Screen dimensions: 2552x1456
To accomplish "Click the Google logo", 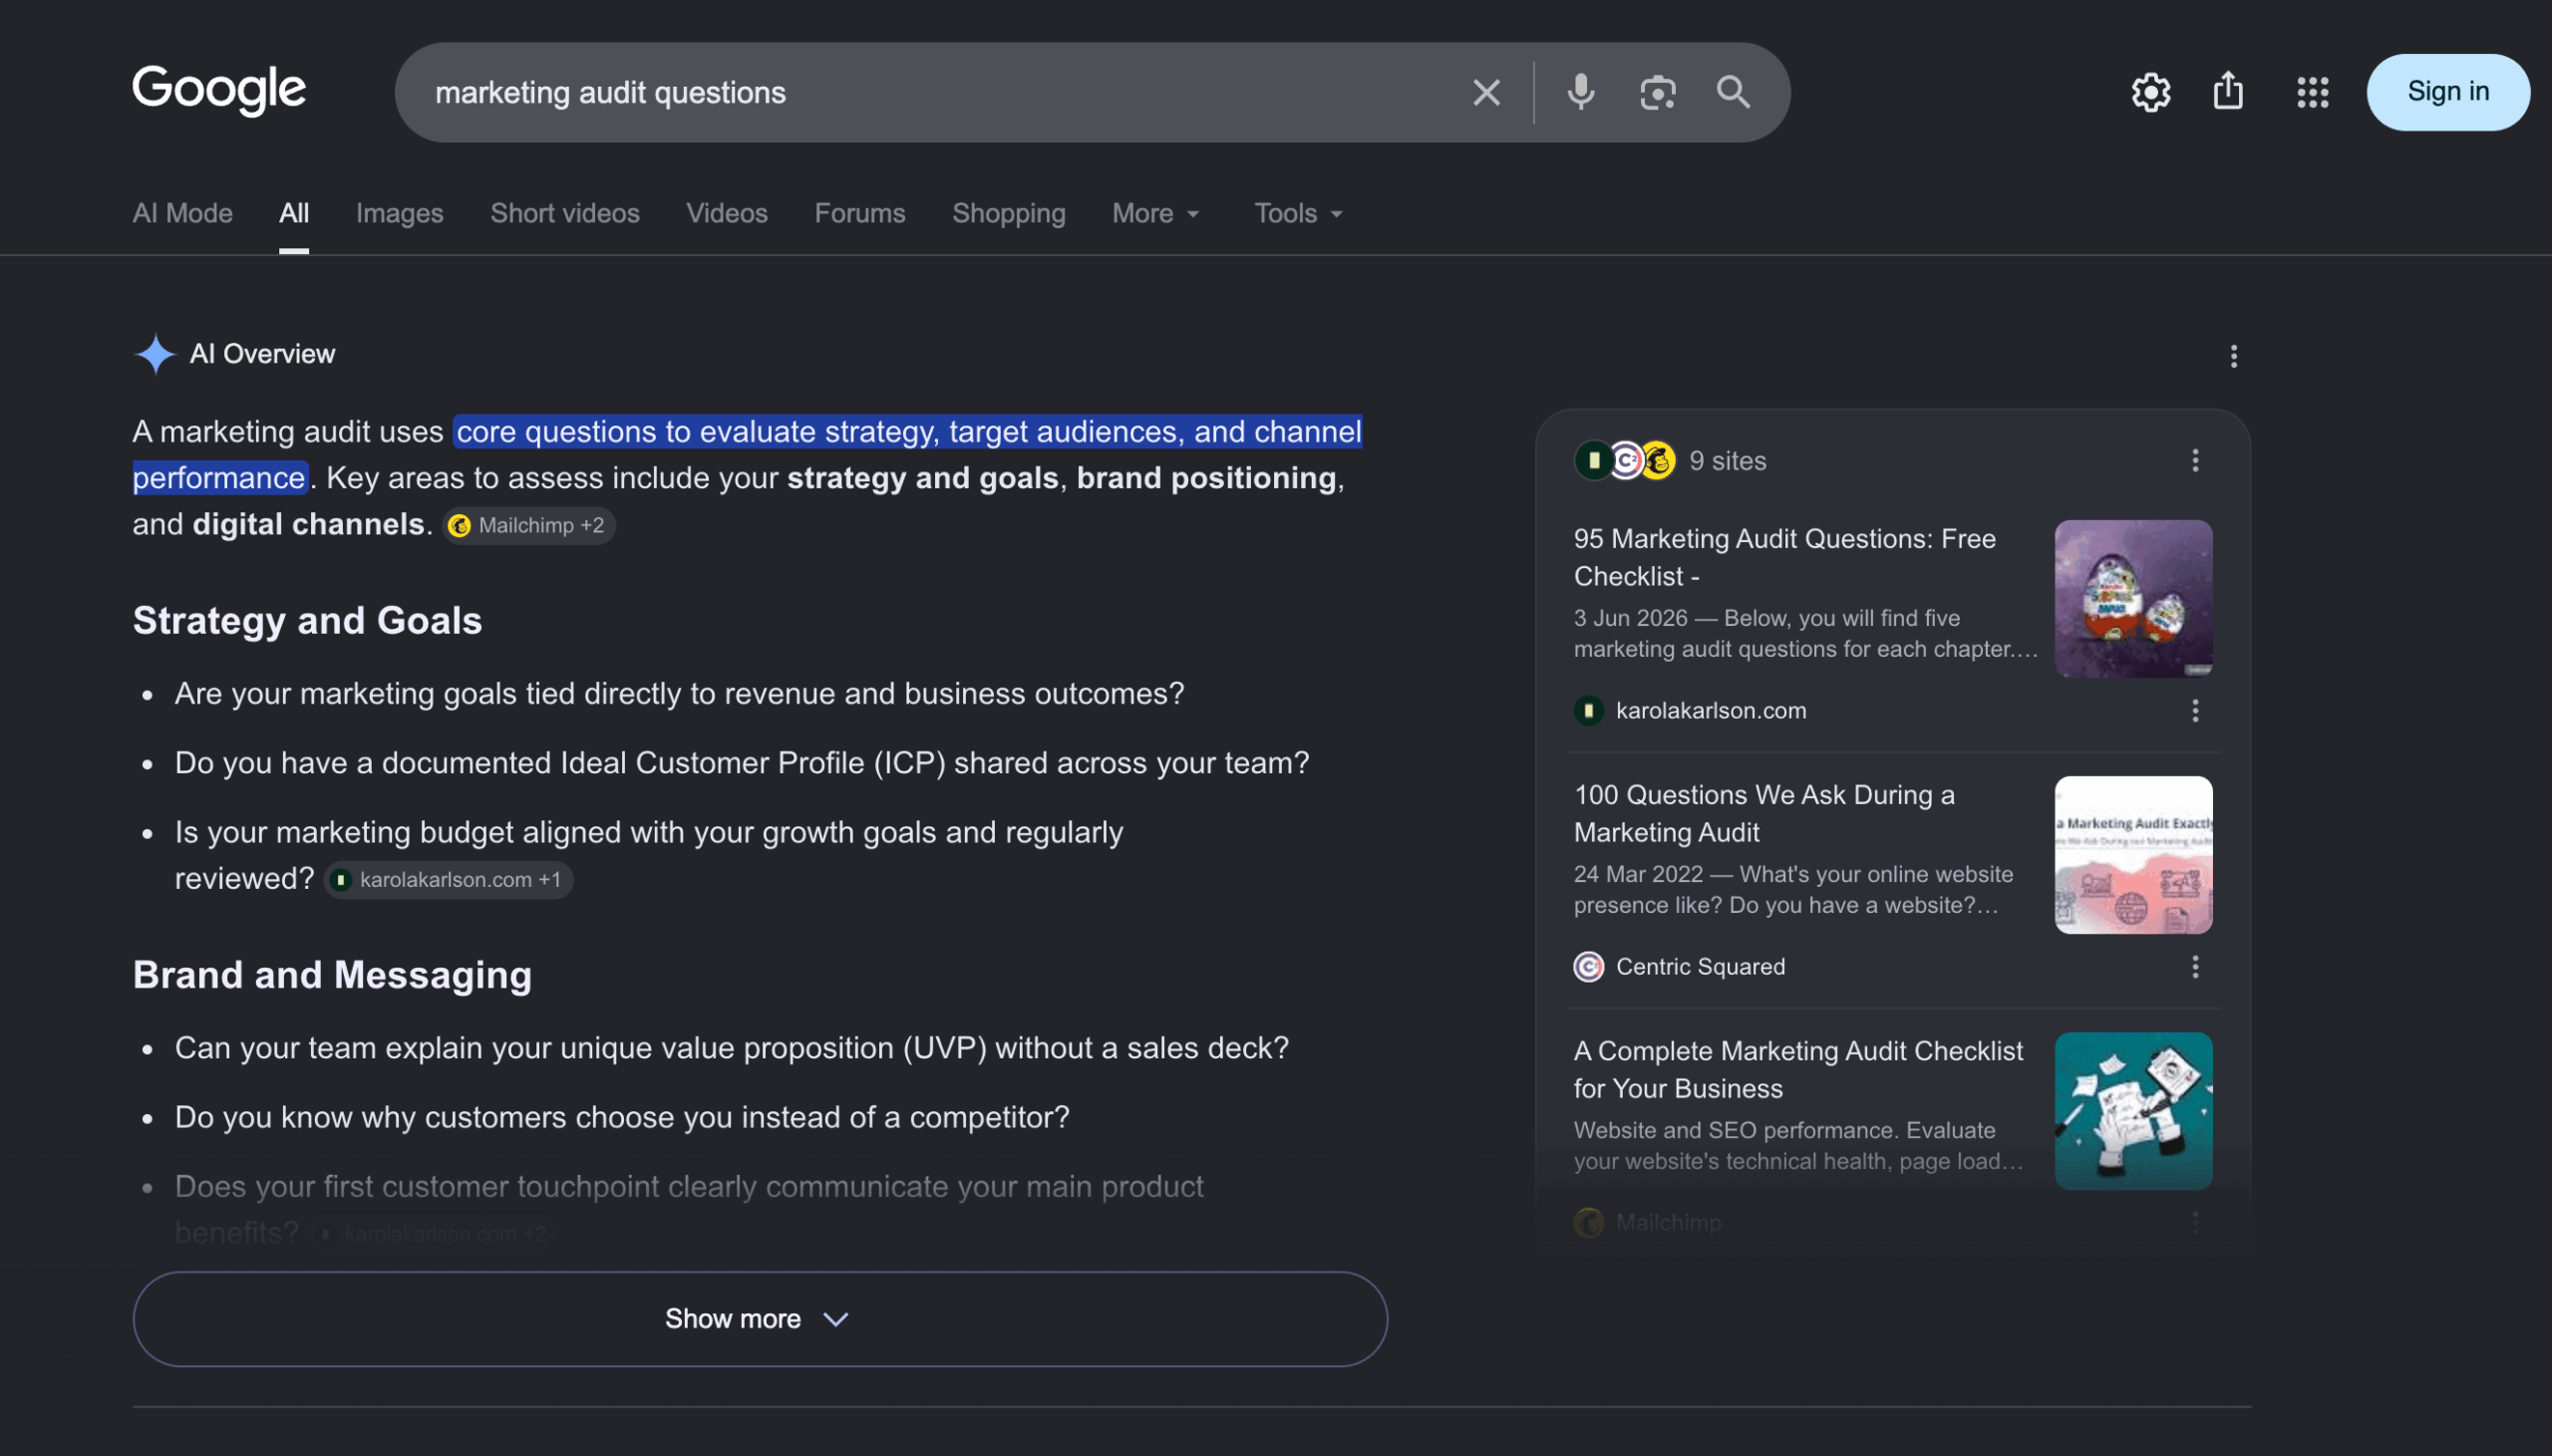I will 219,91.
